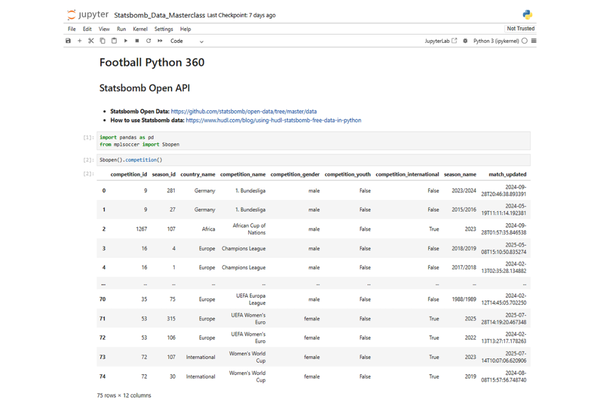Select UEFA Women's Euro cell in row 72

coord(248,338)
